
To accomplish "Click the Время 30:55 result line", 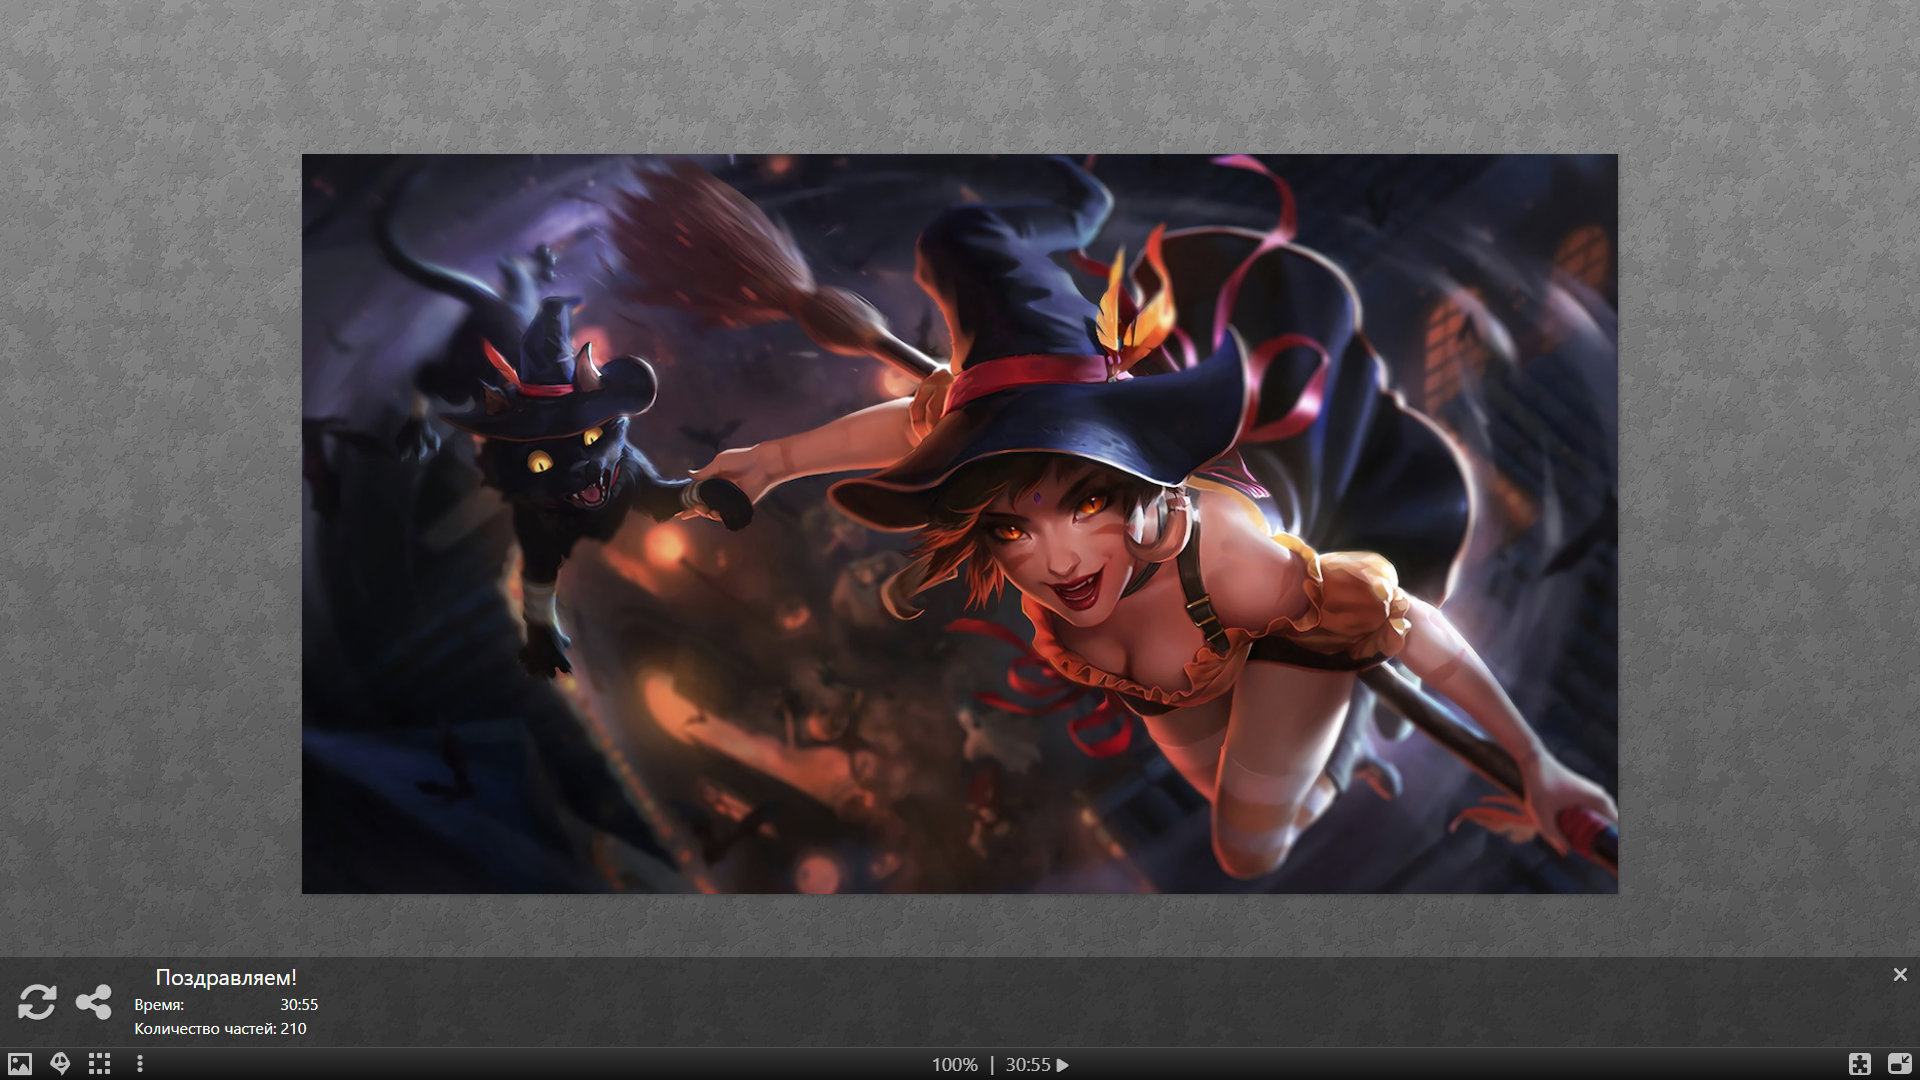I will [x=226, y=1004].
